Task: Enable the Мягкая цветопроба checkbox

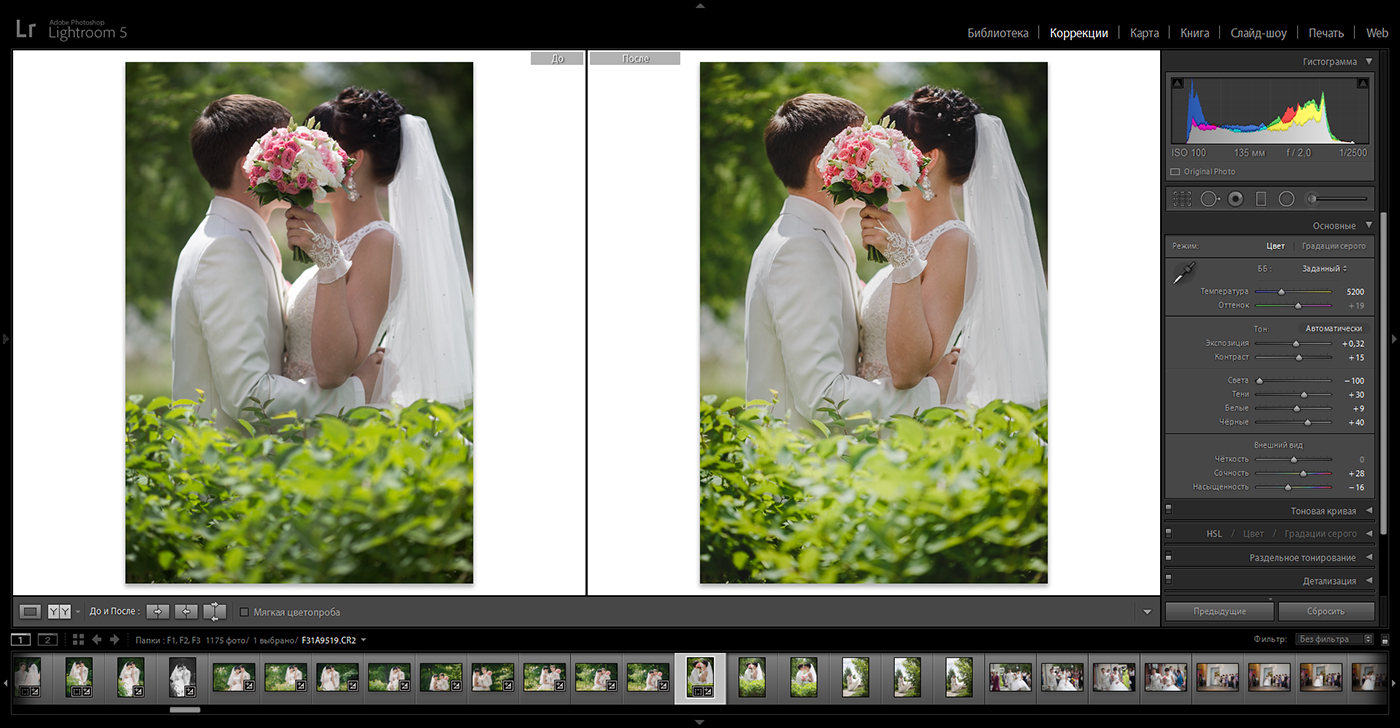Action: point(244,612)
